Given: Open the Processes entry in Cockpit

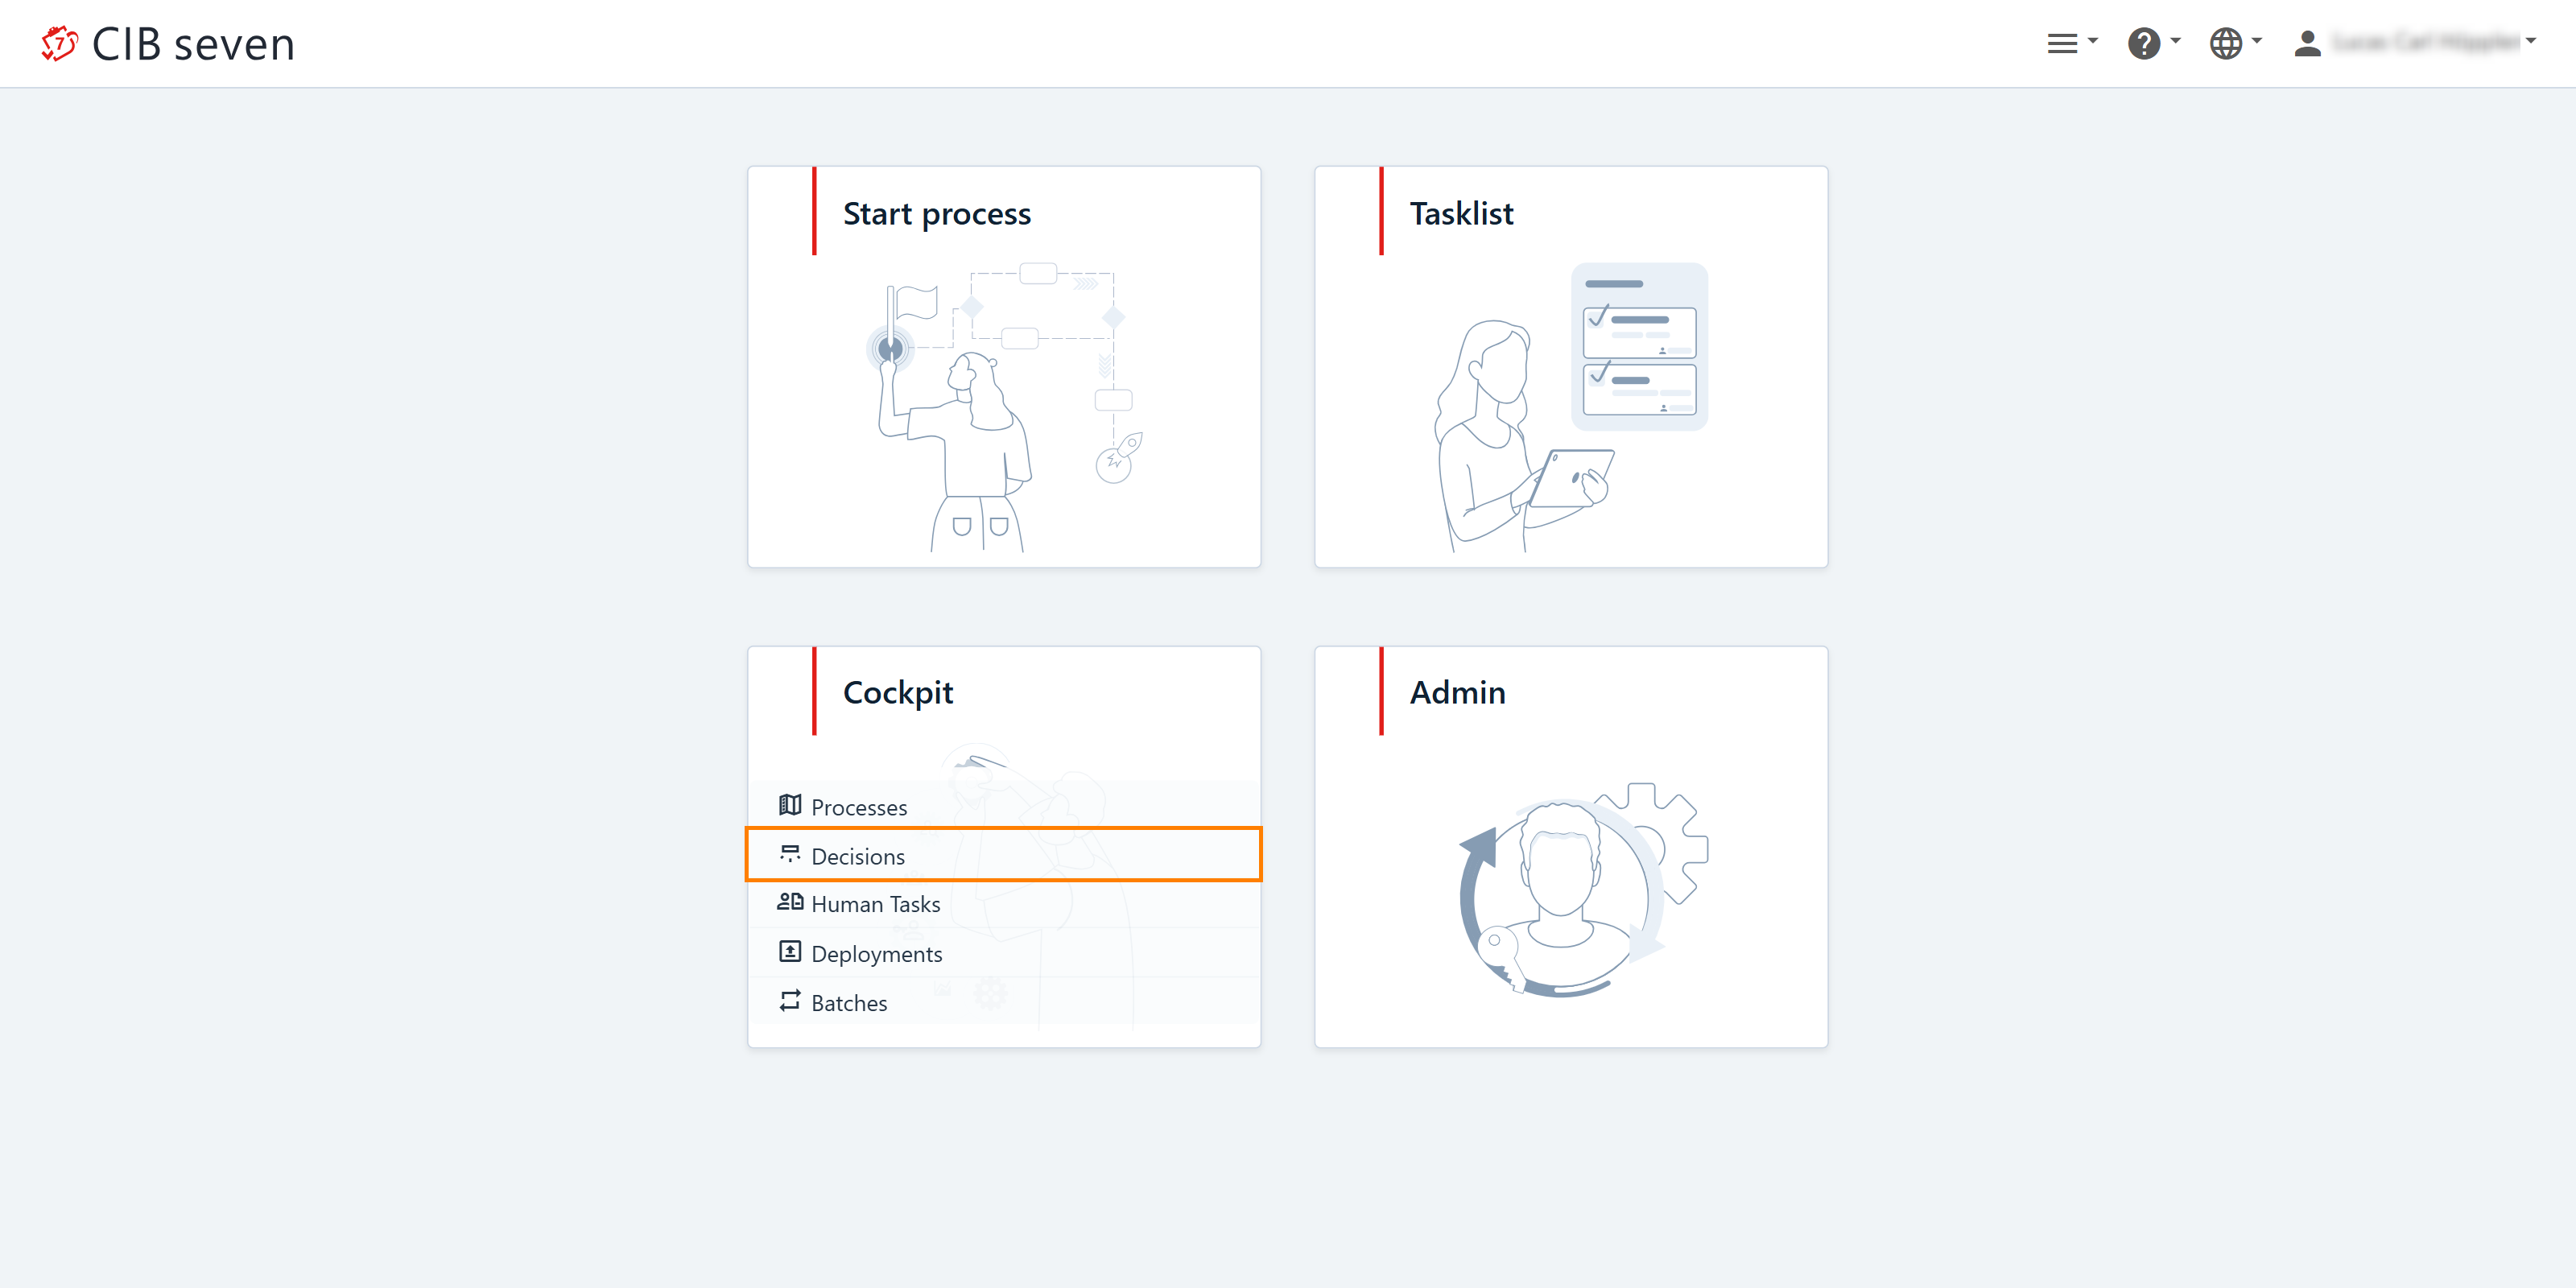Looking at the screenshot, I should click(859, 807).
